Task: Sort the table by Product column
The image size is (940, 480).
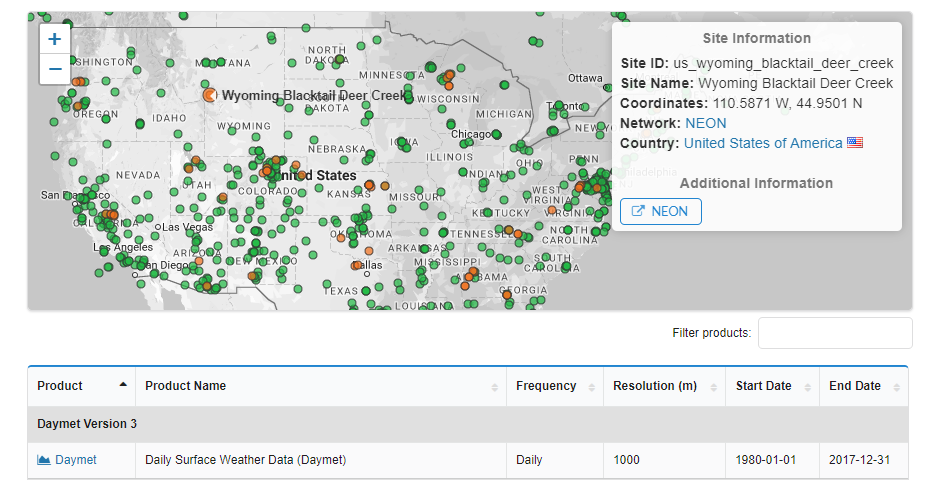Action: pos(82,386)
